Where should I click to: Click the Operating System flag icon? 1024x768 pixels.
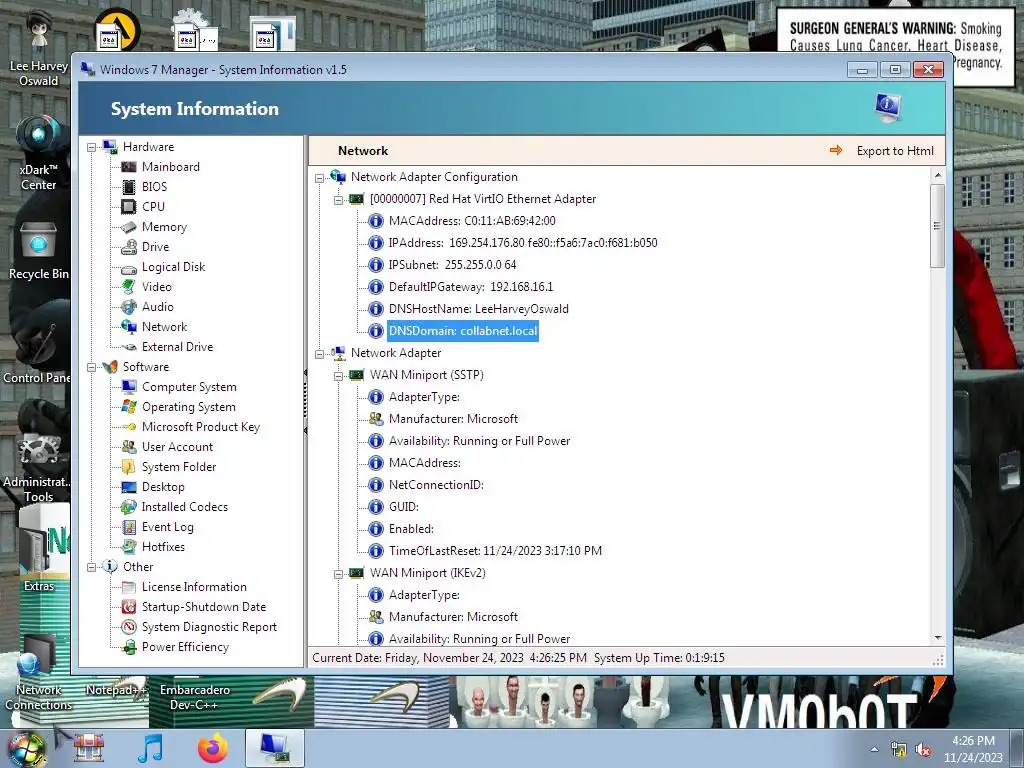(x=129, y=407)
